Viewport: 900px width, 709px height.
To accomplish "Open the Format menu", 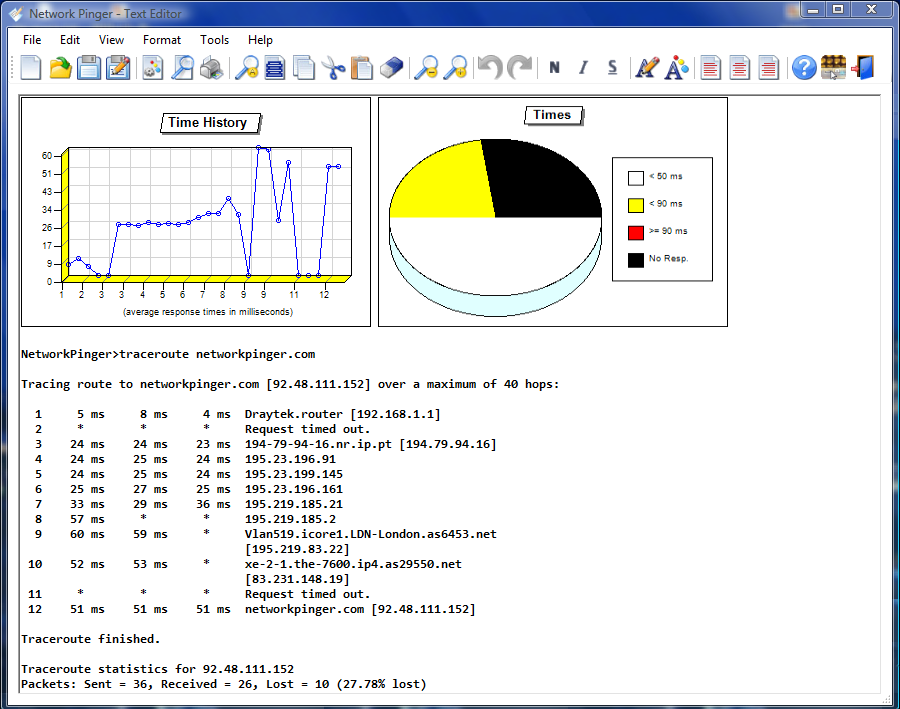I will [162, 40].
